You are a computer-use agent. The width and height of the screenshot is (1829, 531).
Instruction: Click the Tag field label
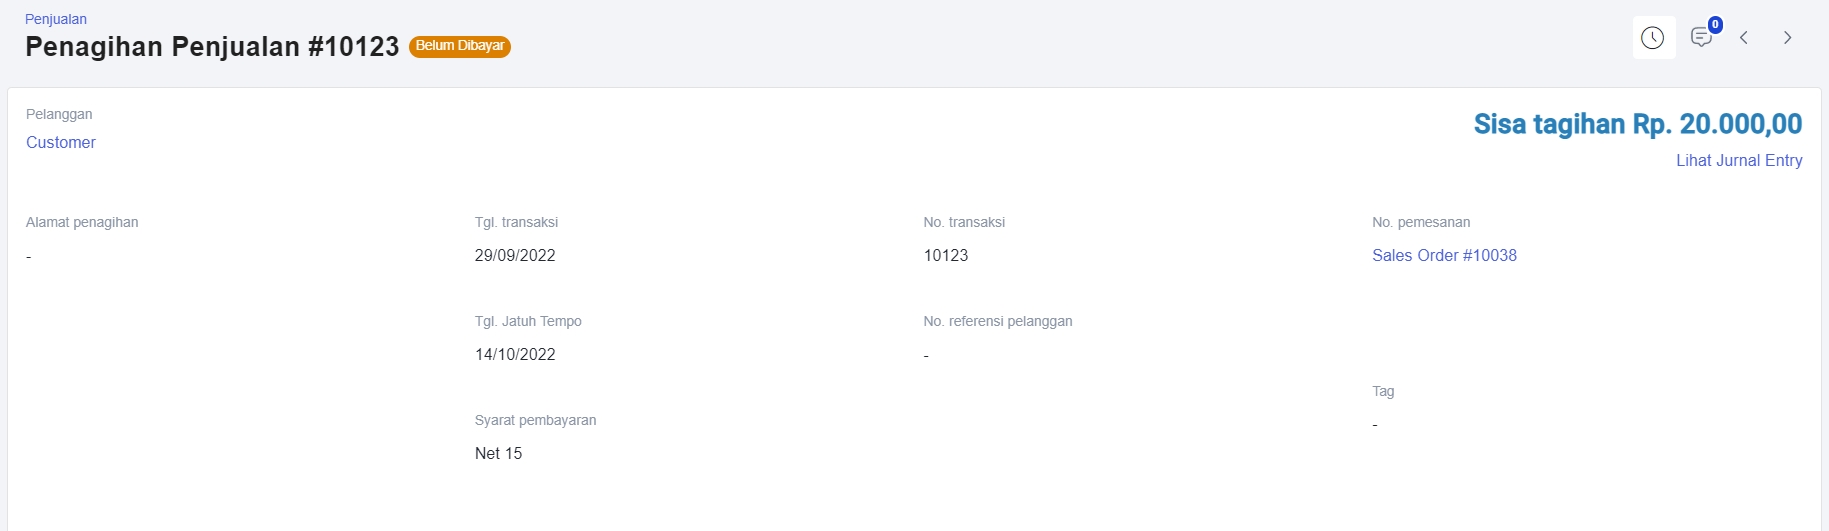tap(1383, 391)
